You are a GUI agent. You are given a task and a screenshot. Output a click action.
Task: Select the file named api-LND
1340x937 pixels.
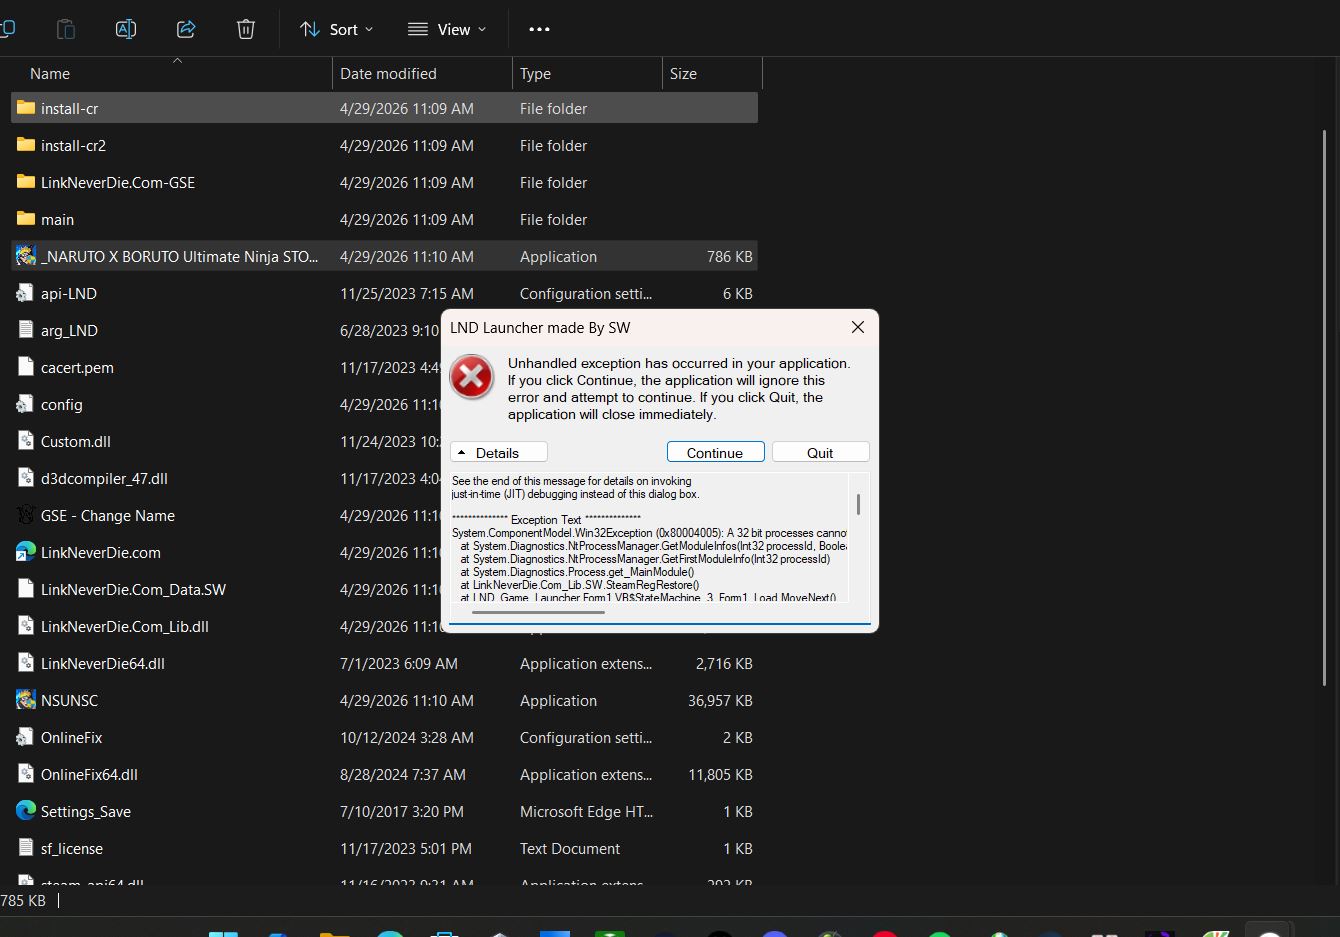point(69,293)
